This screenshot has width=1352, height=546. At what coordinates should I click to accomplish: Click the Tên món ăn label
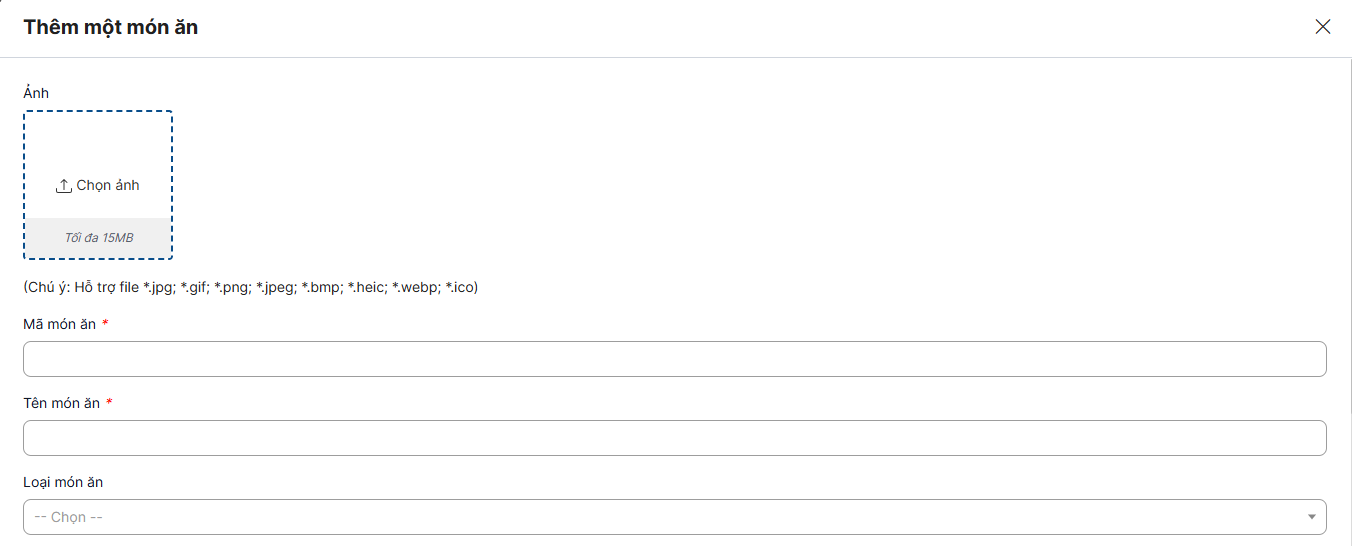(x=61, y=403)
